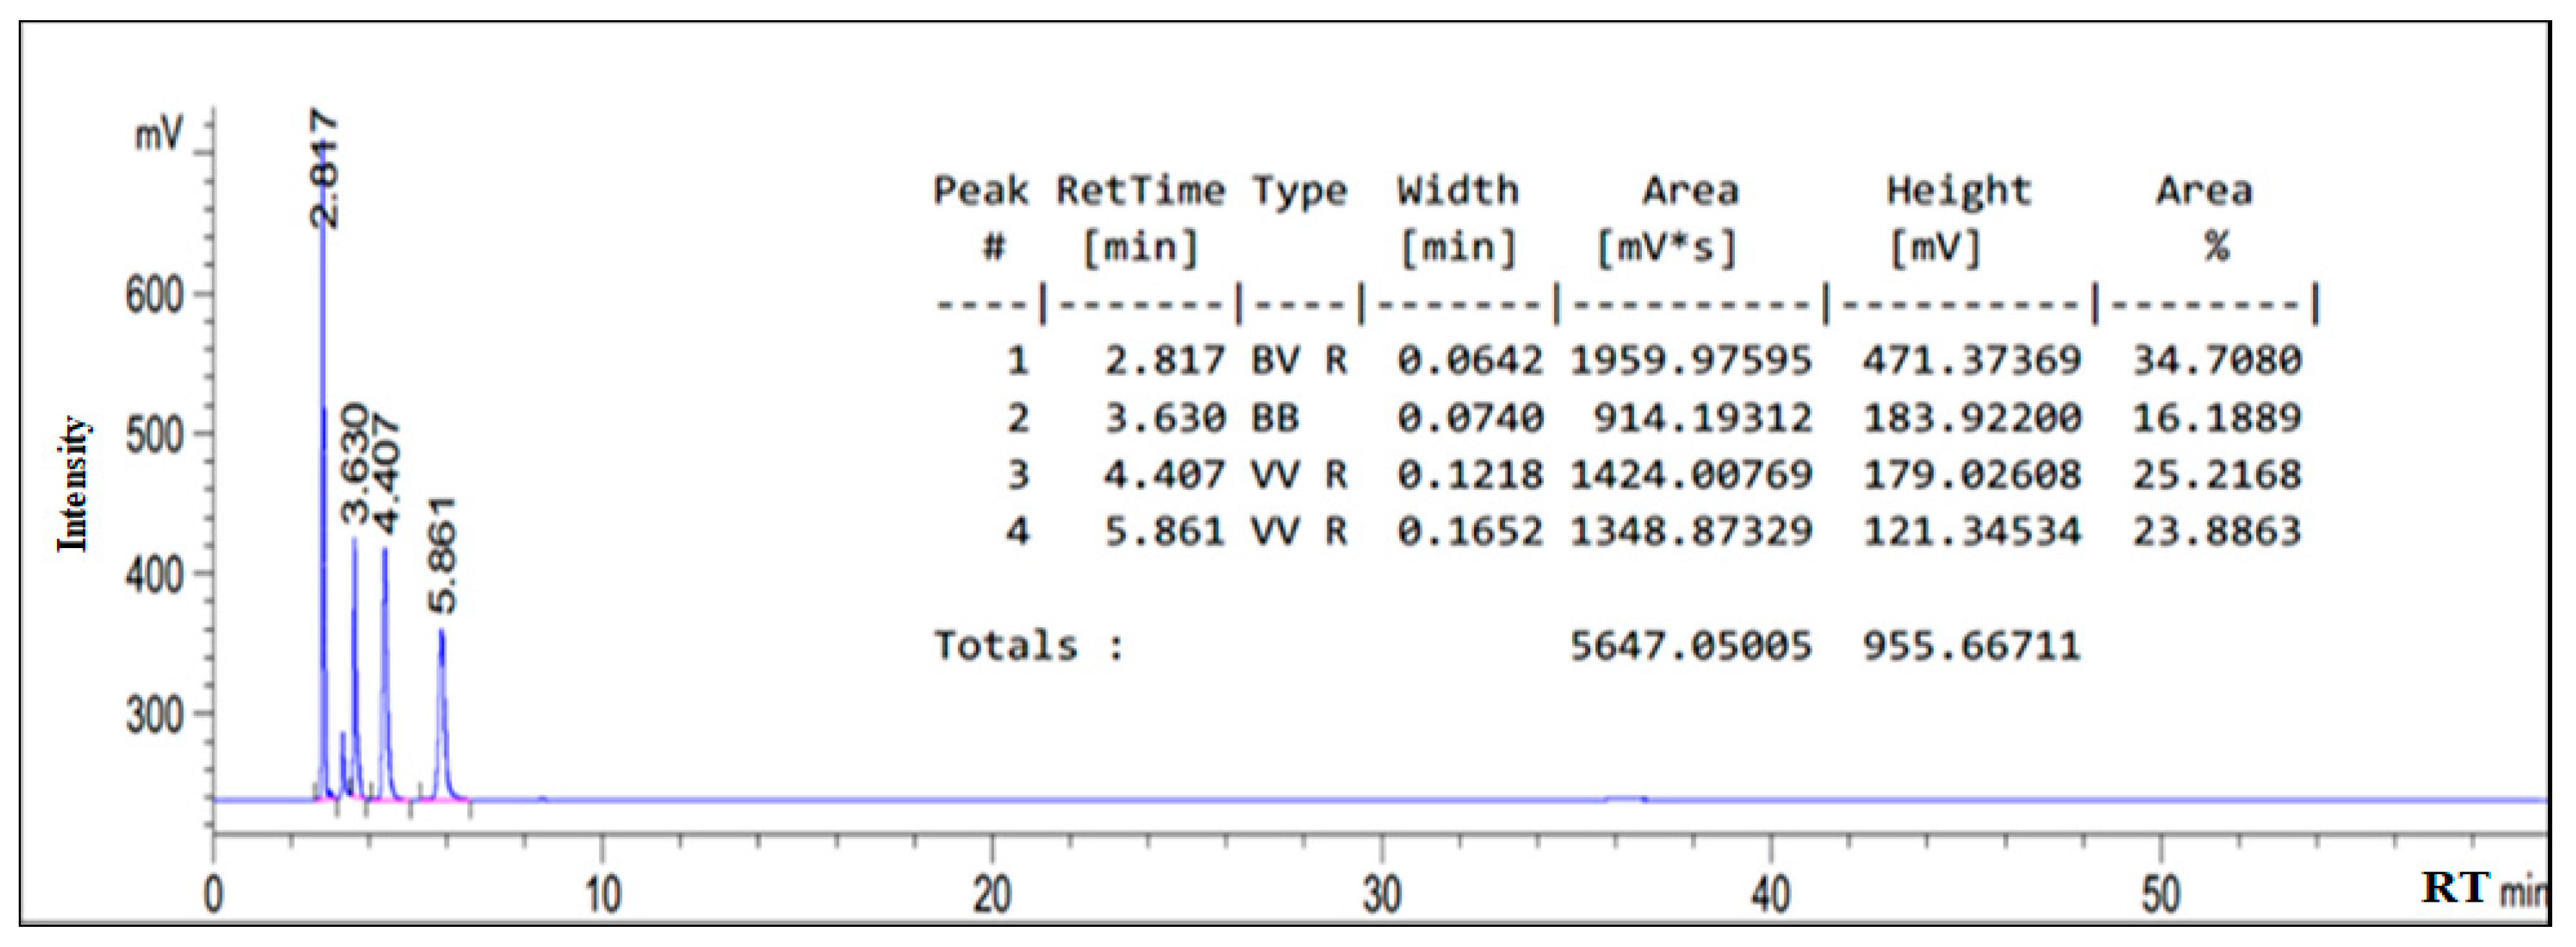Click the Totals area value 5647.05005

tap(1690, 646)
